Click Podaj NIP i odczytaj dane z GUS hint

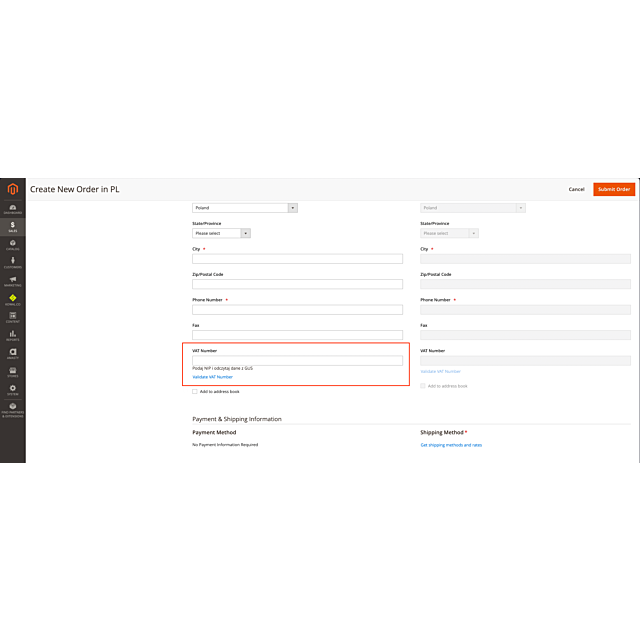click(222, 368)
